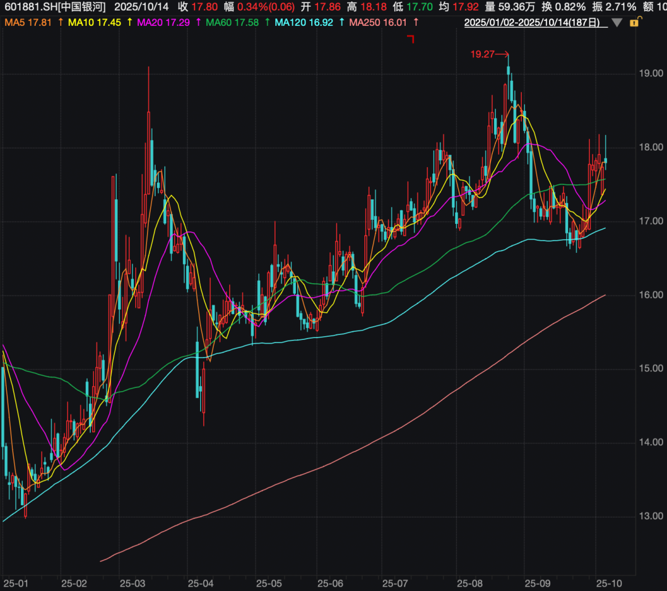This screenshot has height=591, width=667.
Task: Toggle the MA20 17.29 indicator legend
Action: pos(165,22)
